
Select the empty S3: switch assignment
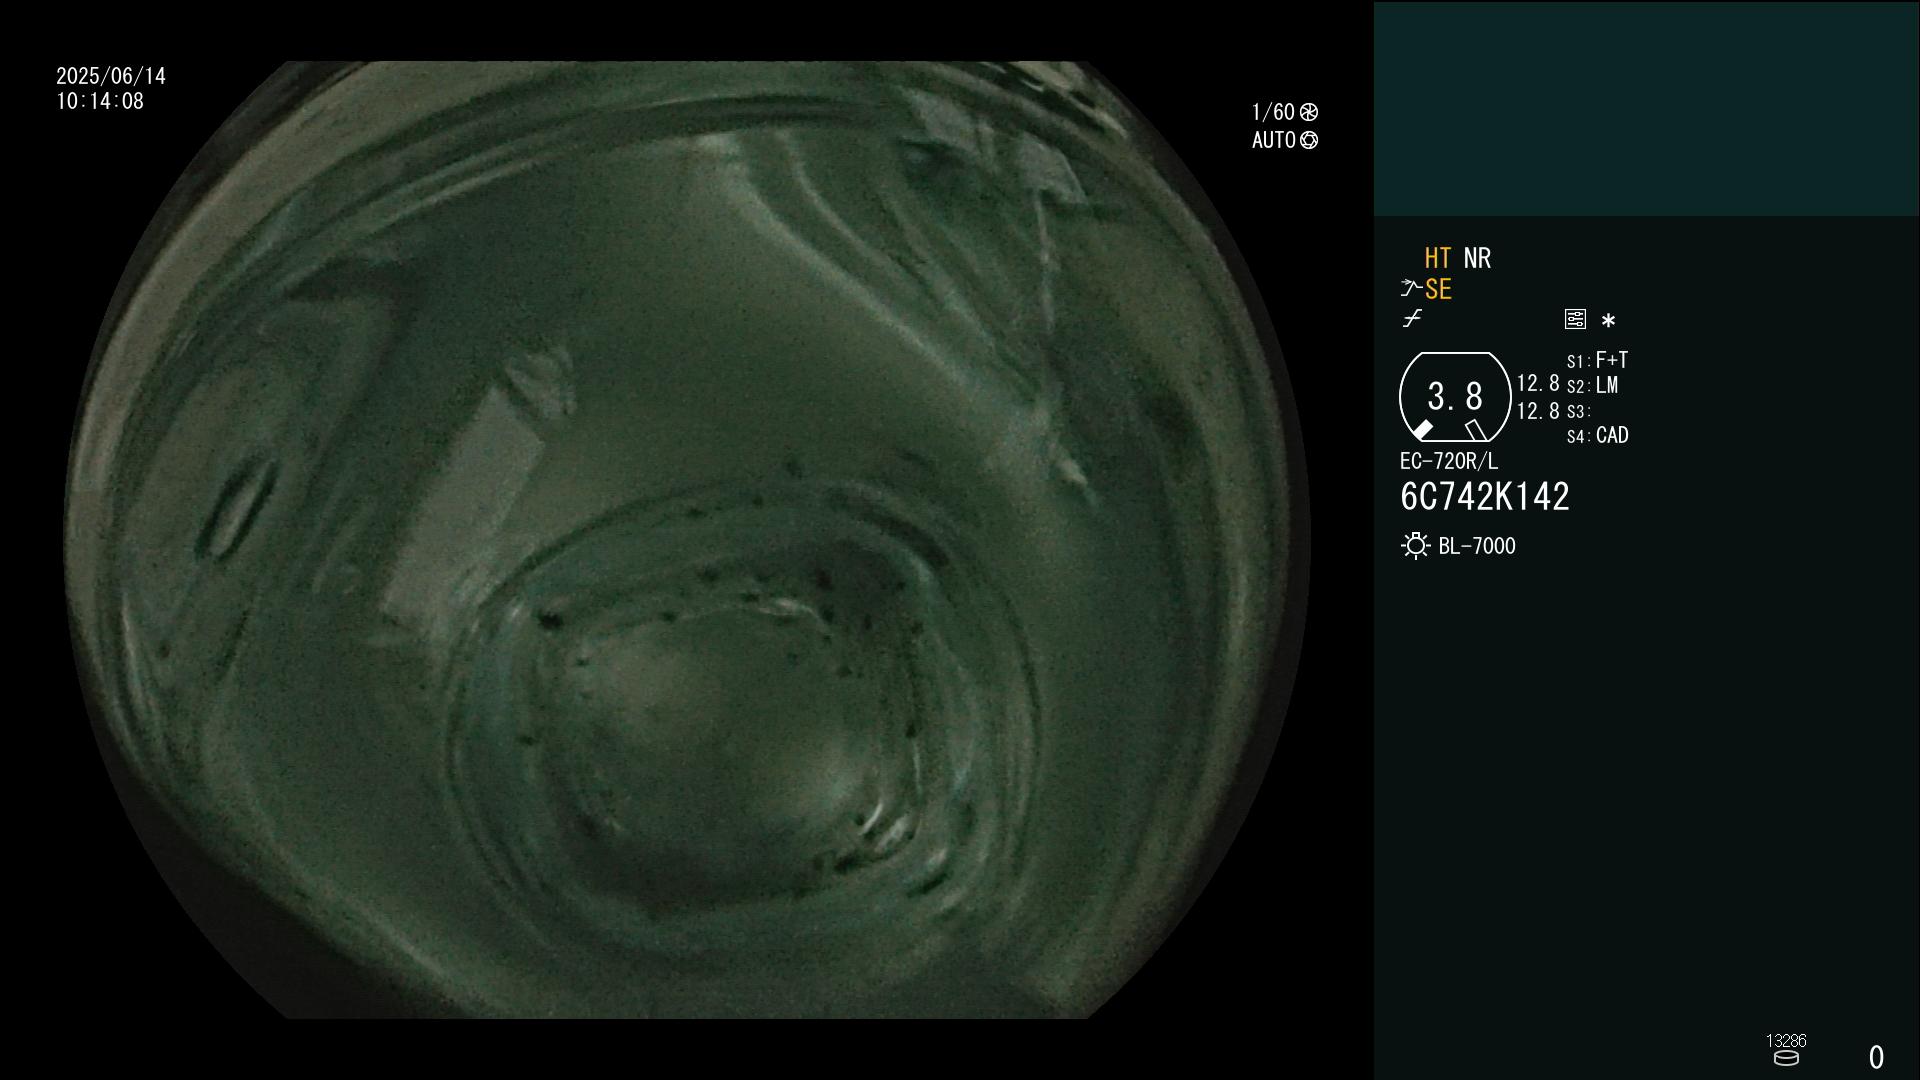pyautogui.click(x=1579, y=412)
